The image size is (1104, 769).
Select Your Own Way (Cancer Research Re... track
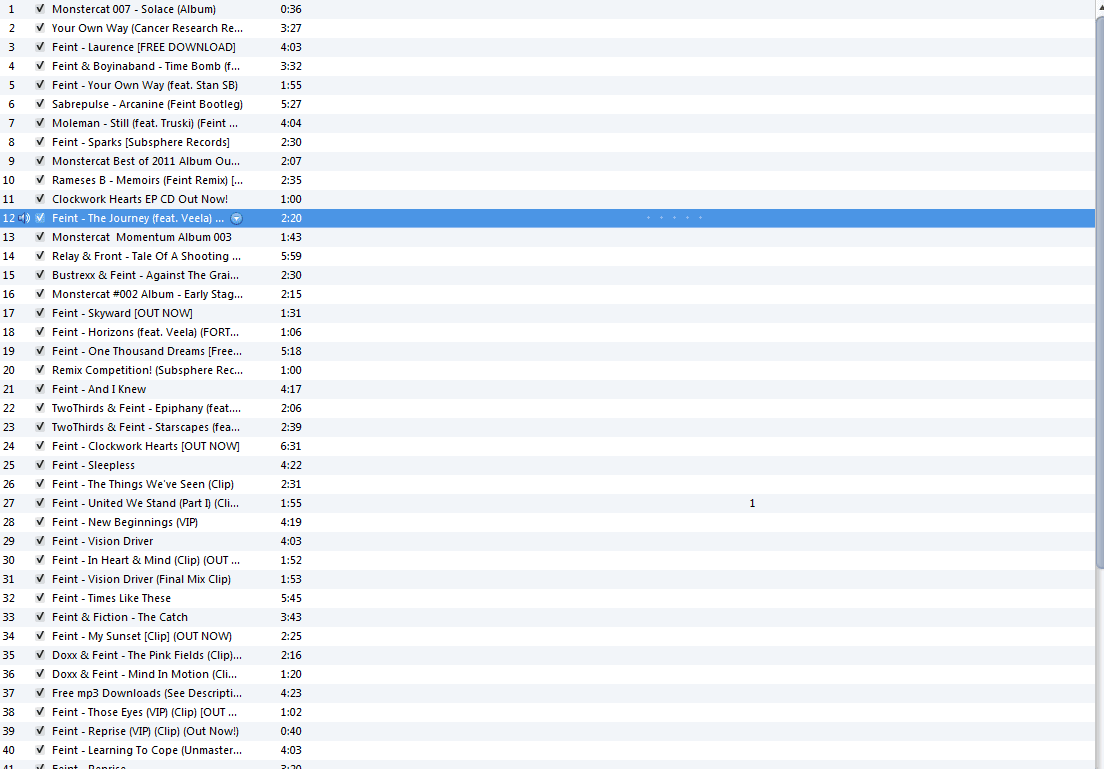147,28
